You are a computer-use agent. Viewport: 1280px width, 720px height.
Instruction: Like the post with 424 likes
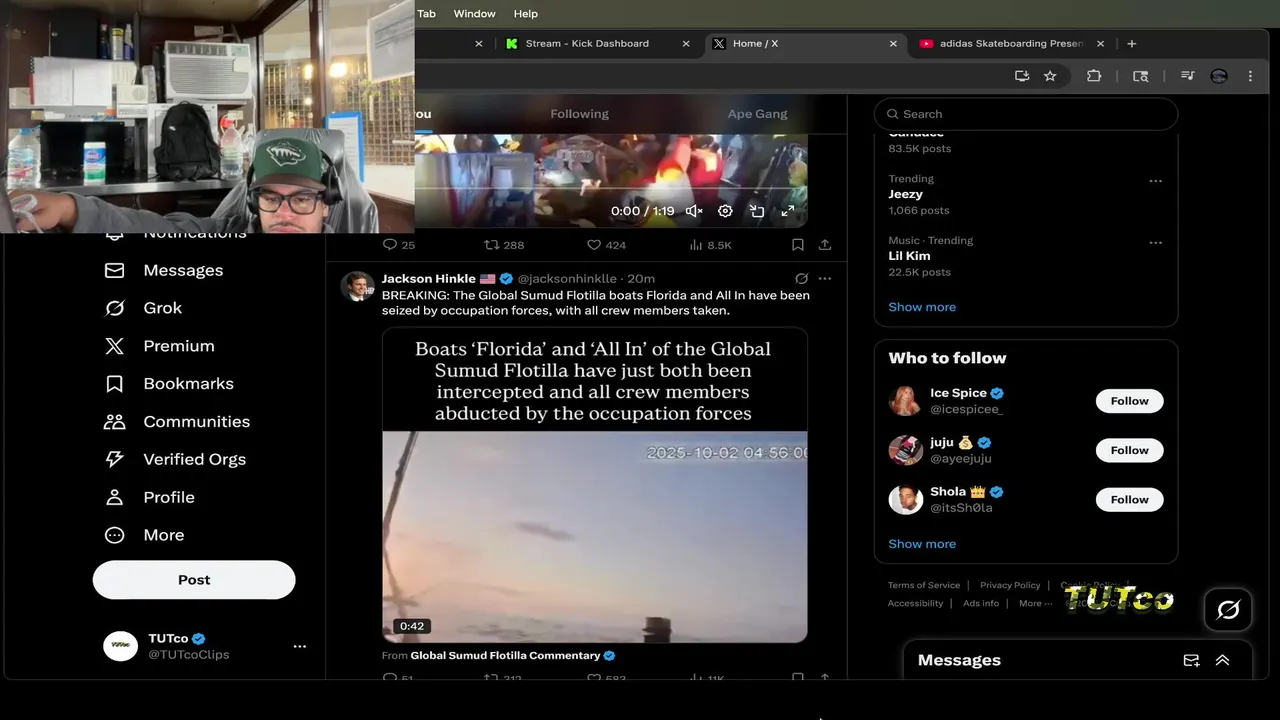pos(606,245)
